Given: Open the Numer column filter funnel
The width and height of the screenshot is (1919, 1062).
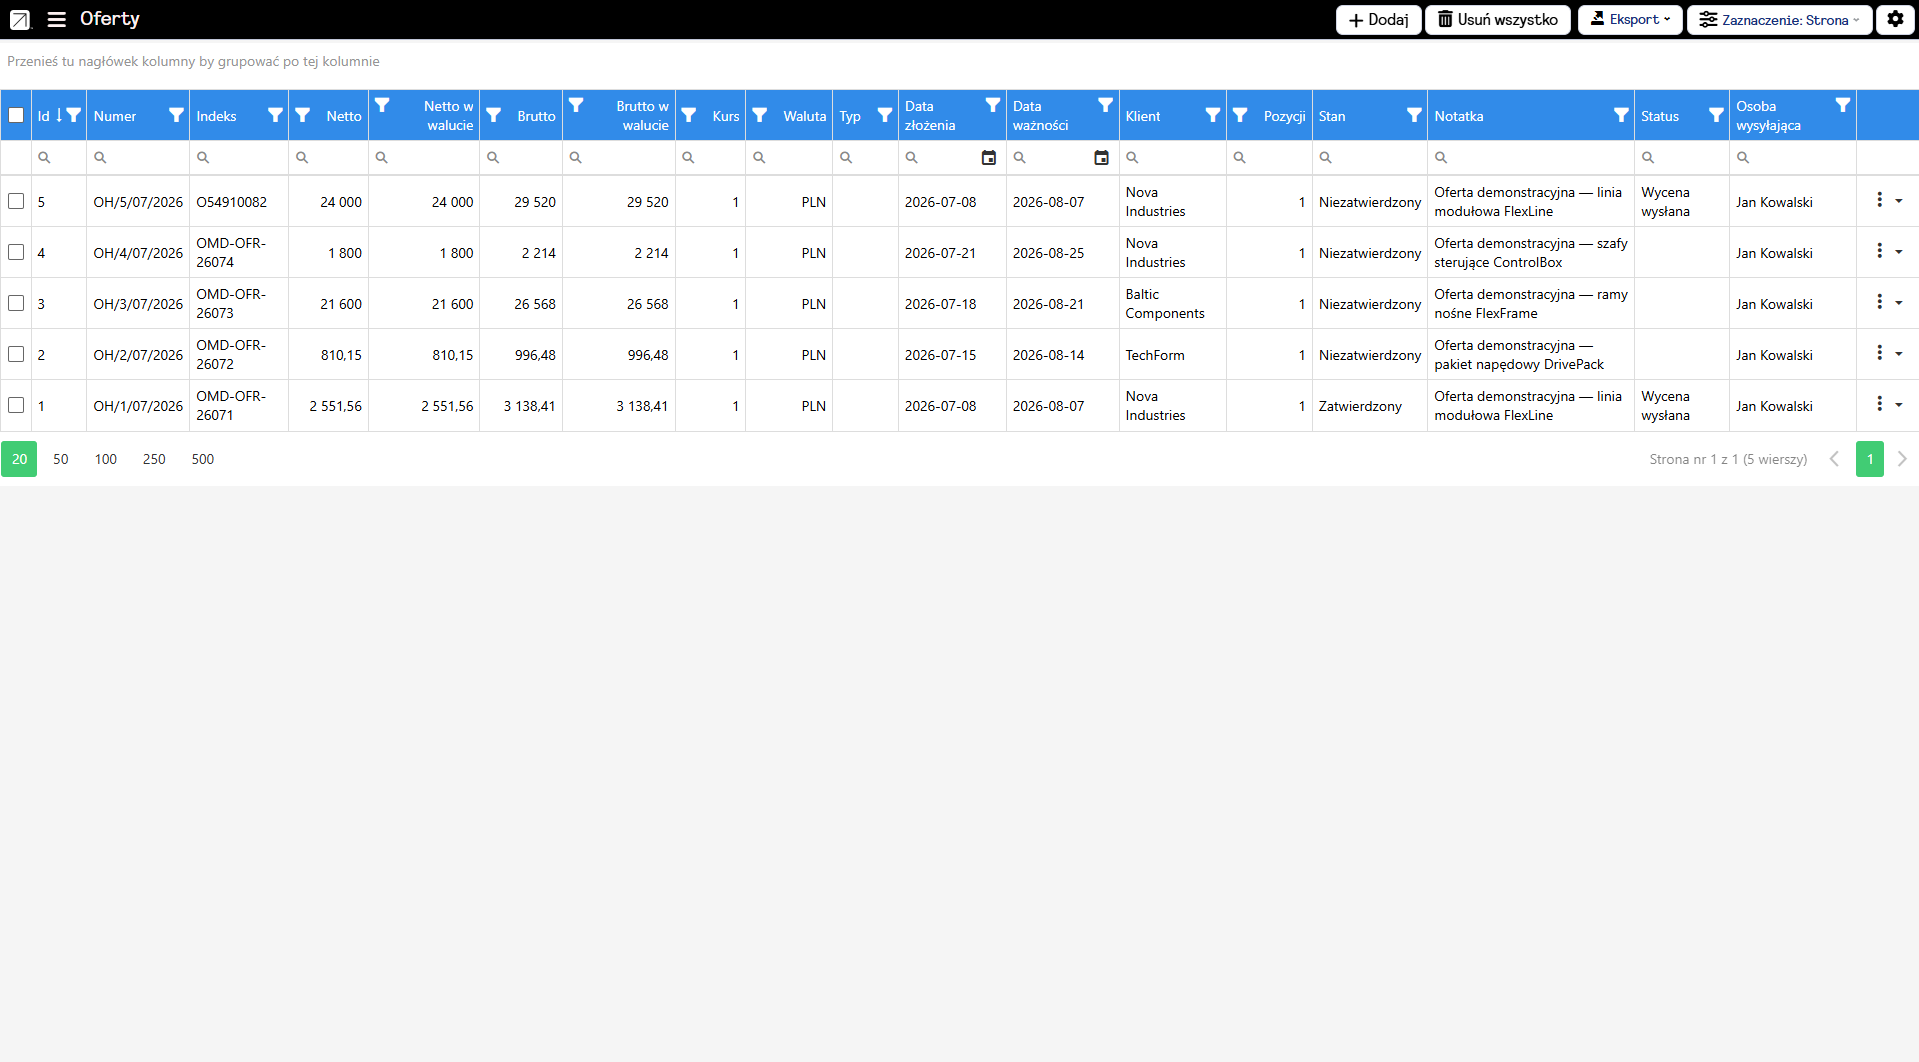Looking at the screenshot, I should point(176,115).
